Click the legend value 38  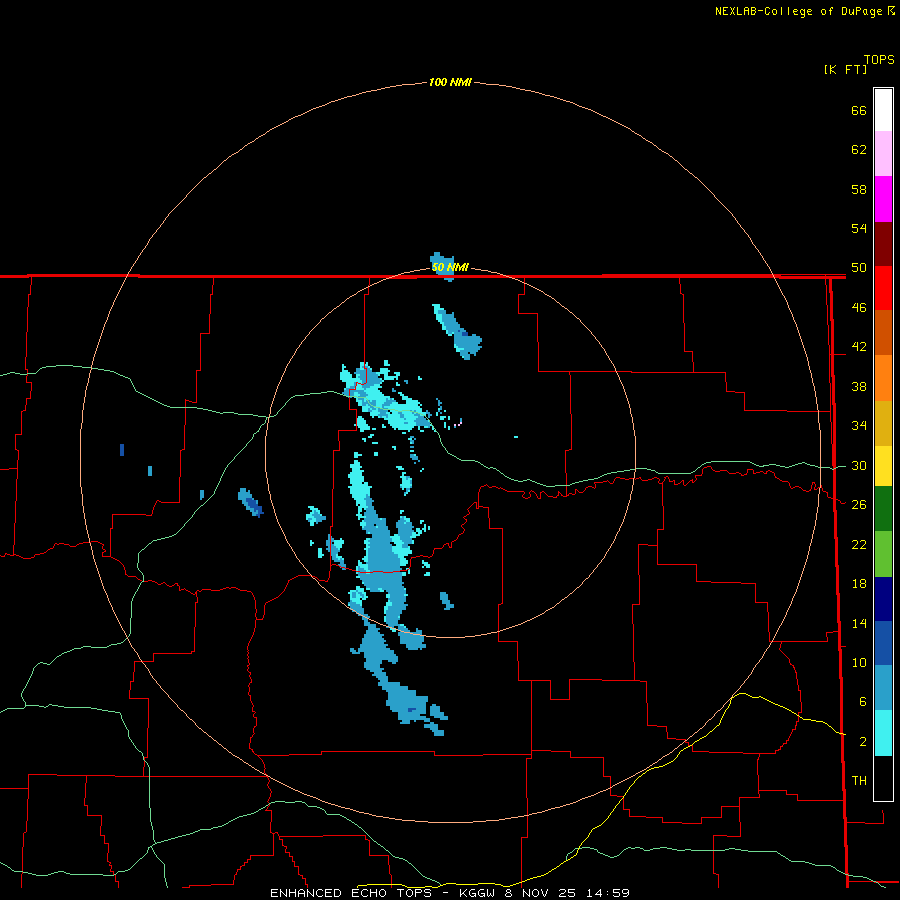point(859,386)
